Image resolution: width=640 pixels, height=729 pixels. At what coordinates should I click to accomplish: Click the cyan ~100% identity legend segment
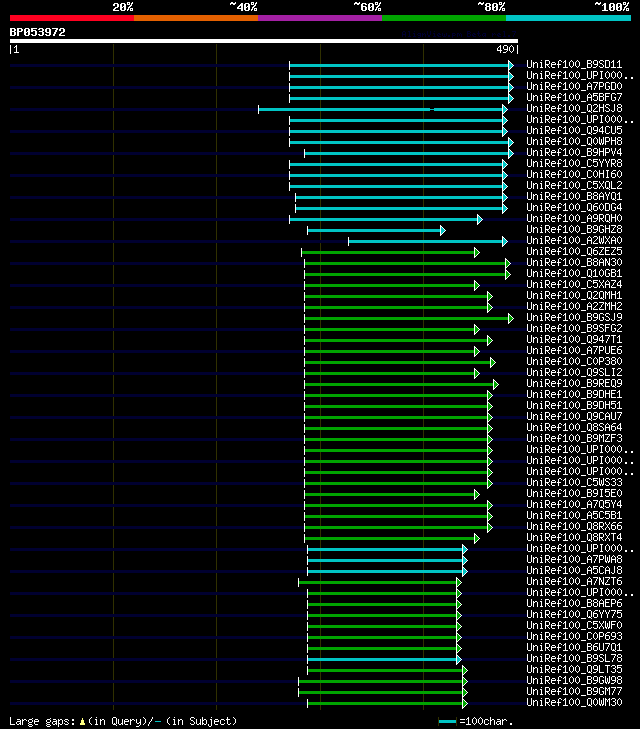pyautogui.click(x=568, y=18)
